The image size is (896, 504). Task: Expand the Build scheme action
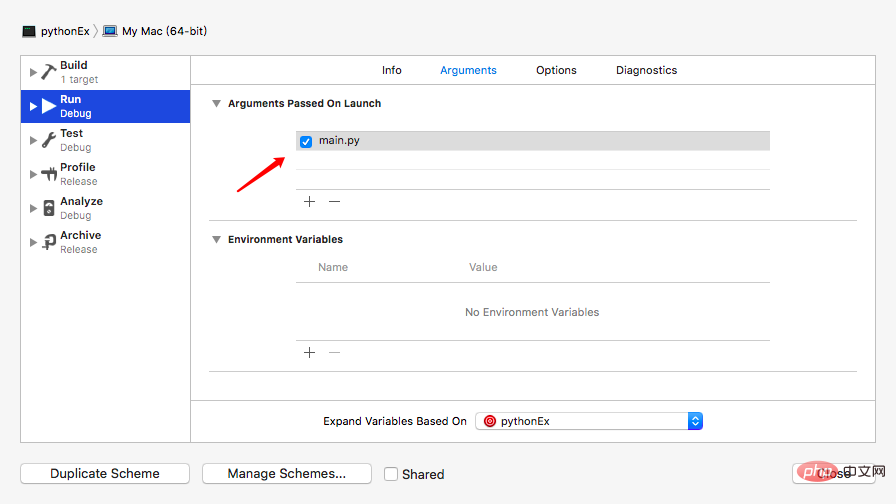33,72
